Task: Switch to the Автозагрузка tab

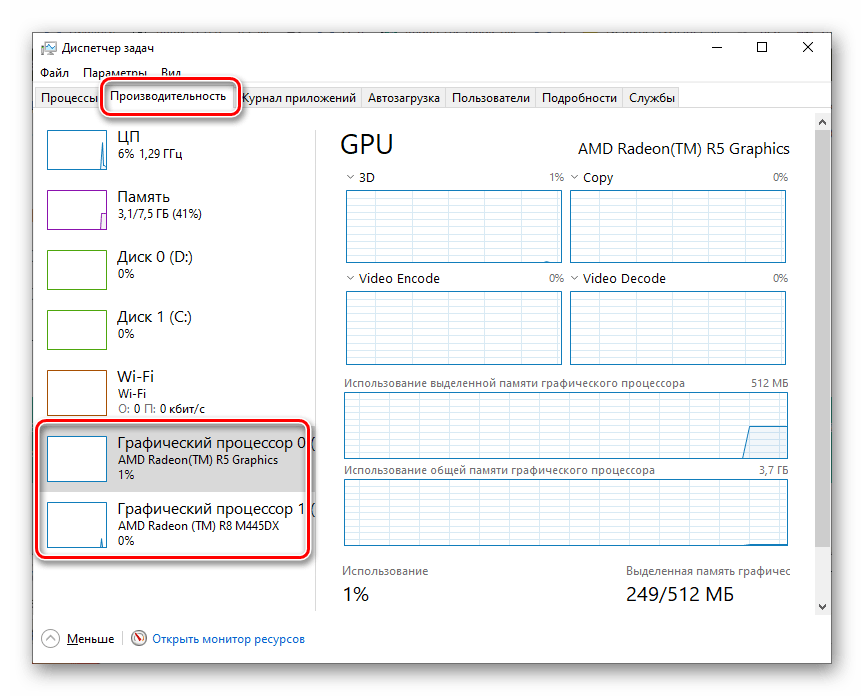Action: point(403,98)
